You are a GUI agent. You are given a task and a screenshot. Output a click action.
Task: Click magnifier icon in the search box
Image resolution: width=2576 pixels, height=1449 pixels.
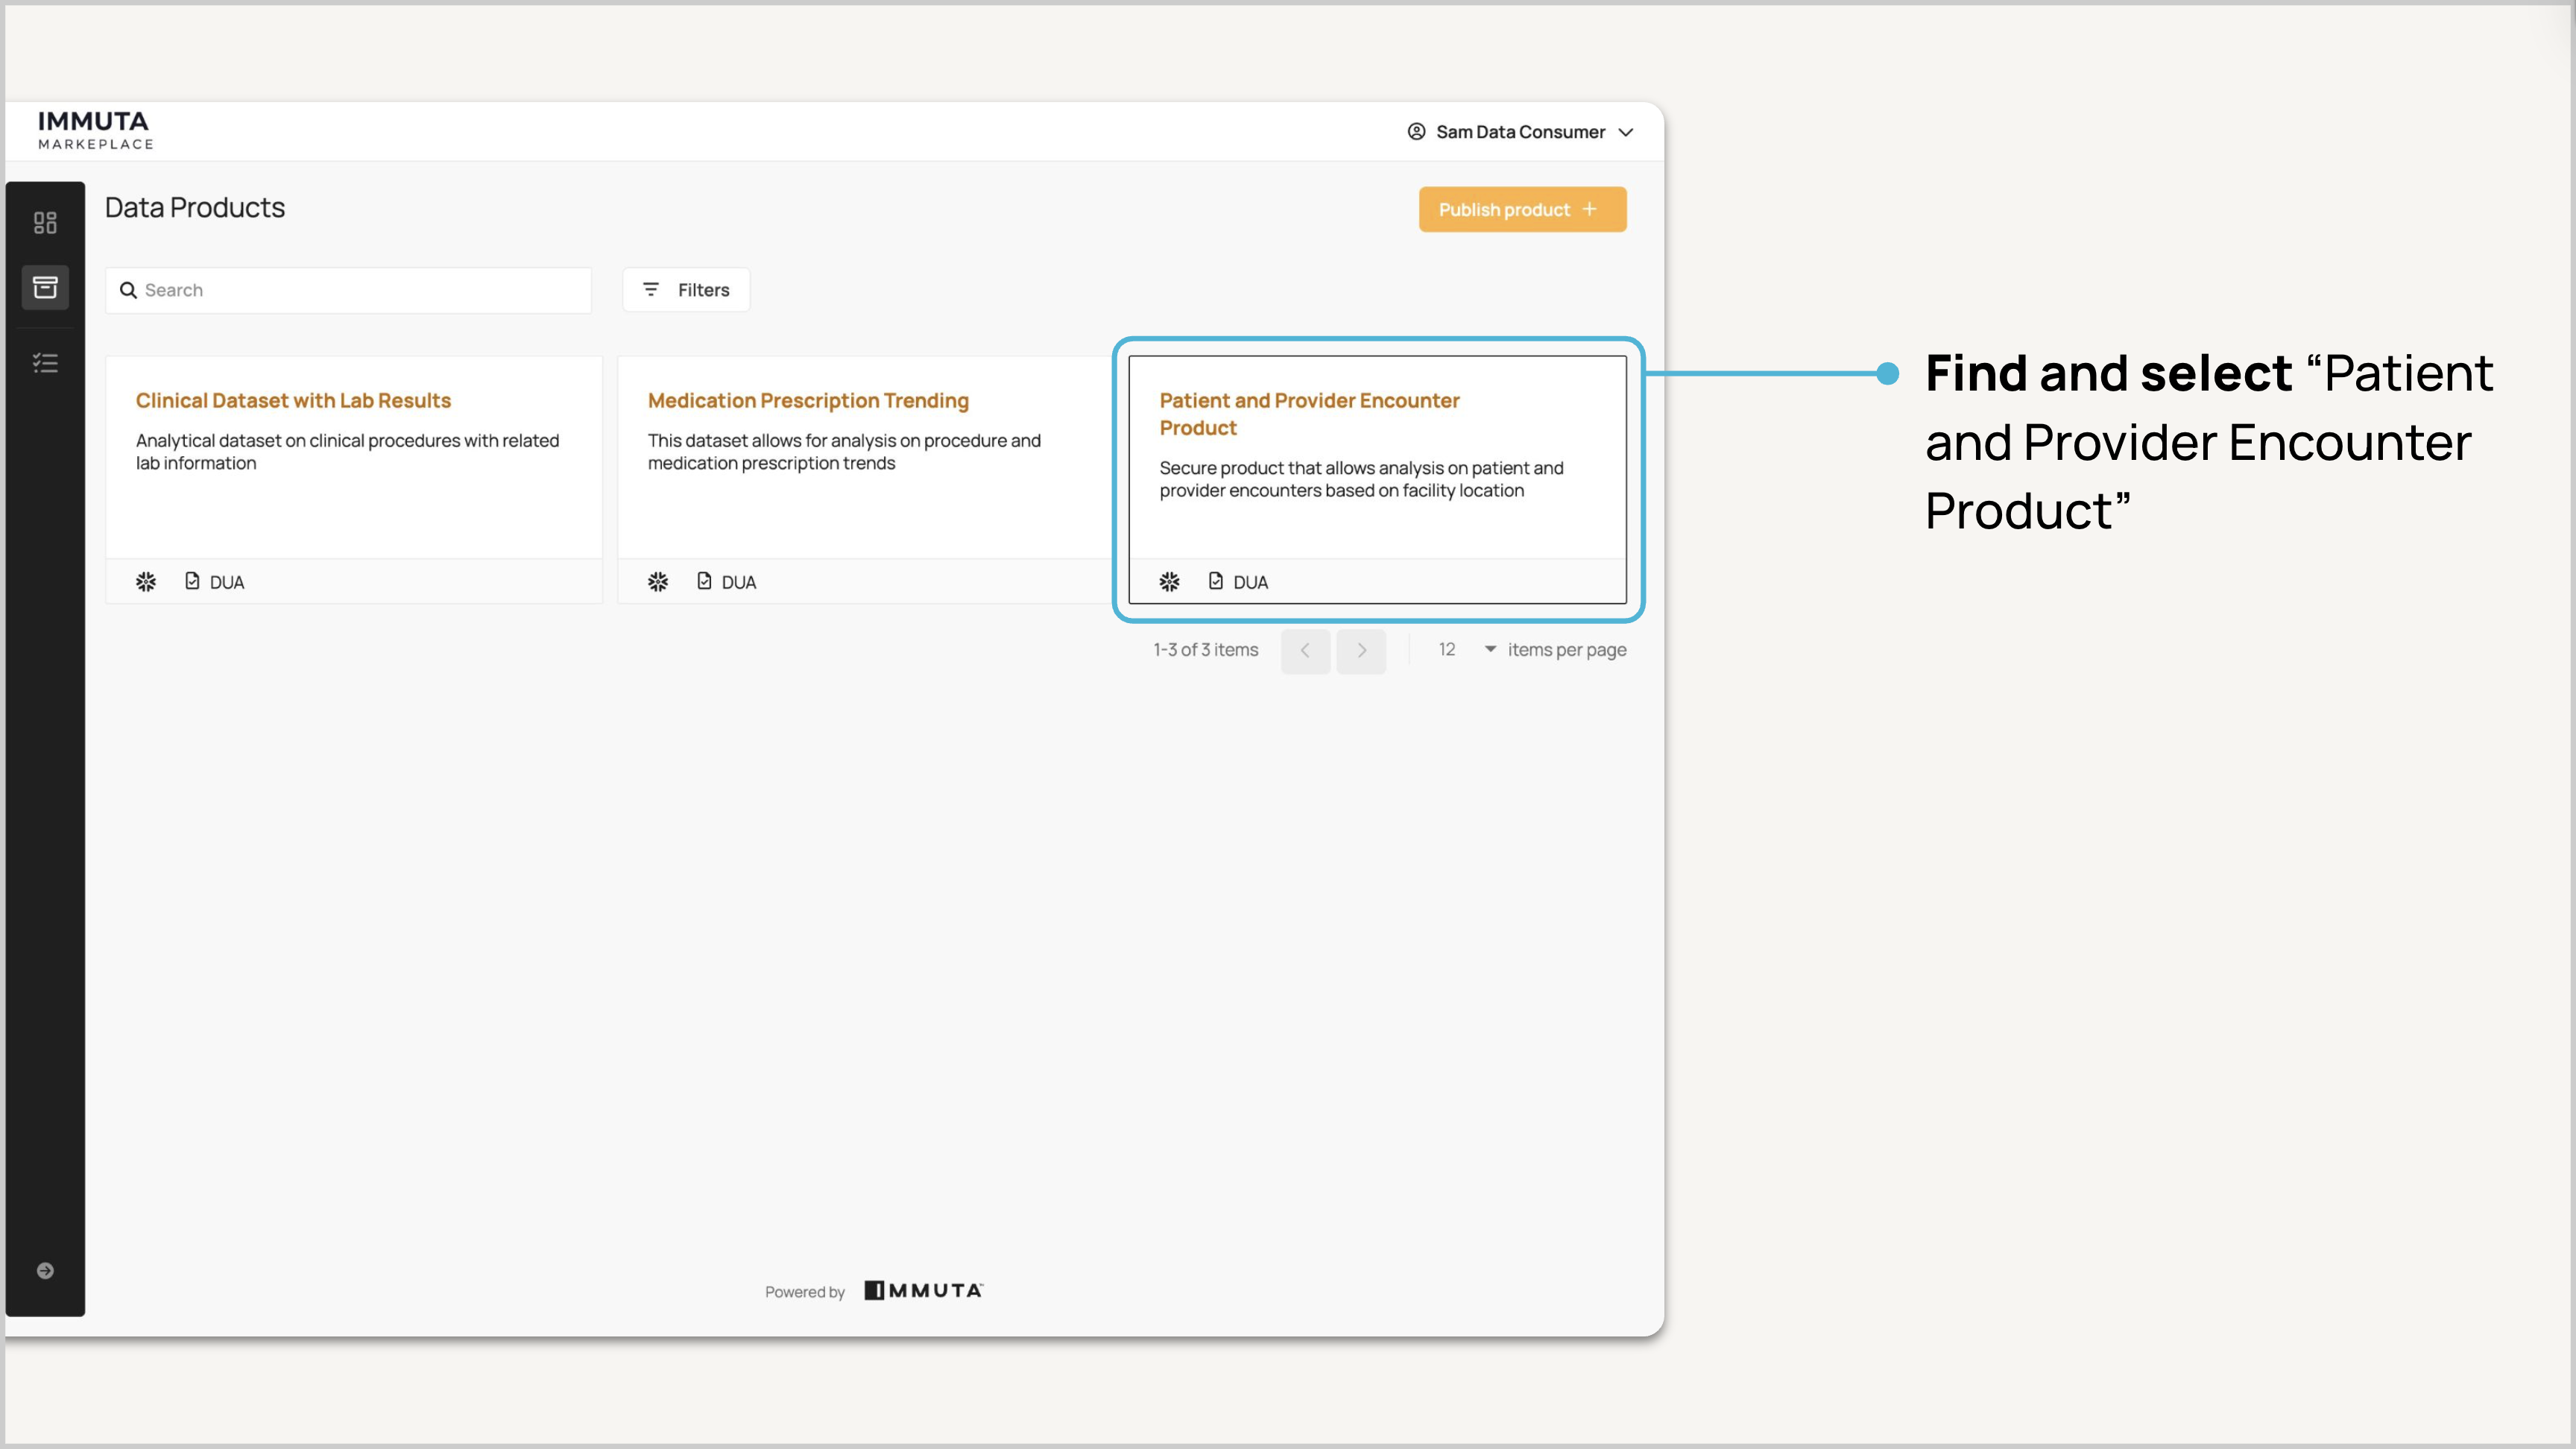(128, 290)
